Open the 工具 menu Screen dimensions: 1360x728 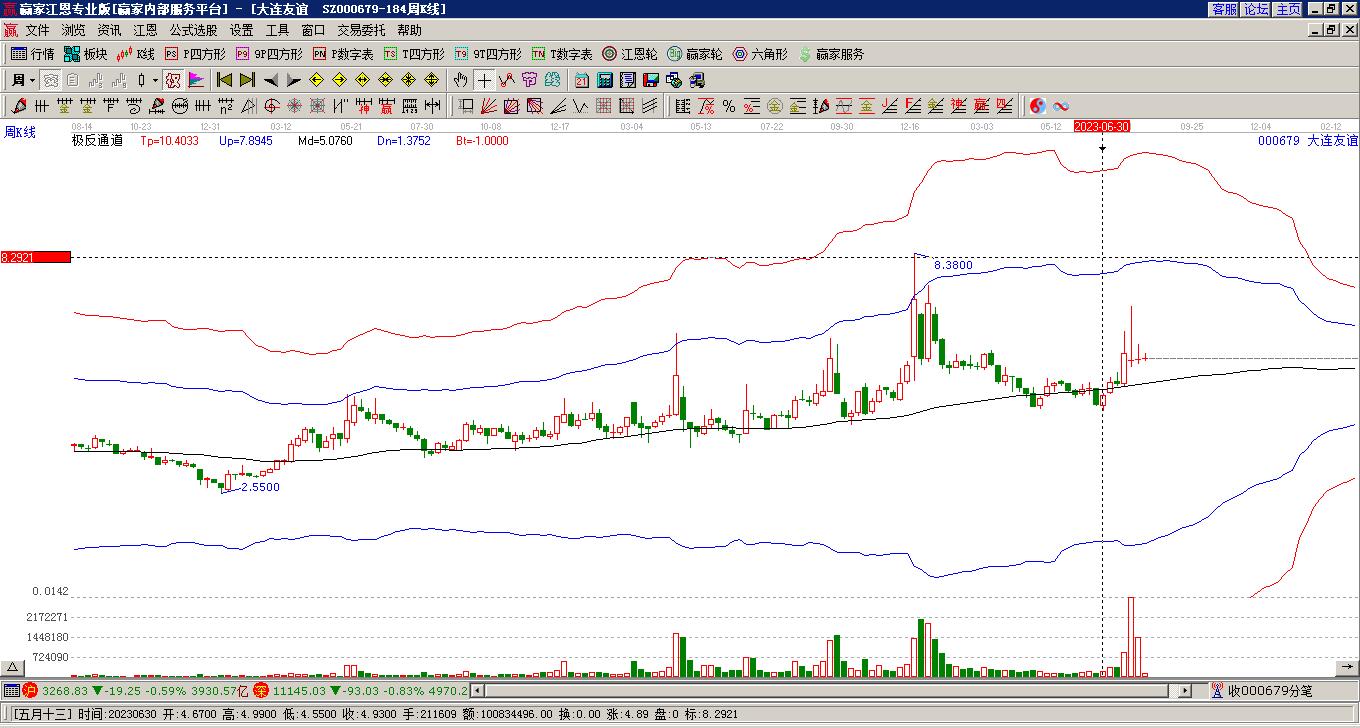[277, 30]
